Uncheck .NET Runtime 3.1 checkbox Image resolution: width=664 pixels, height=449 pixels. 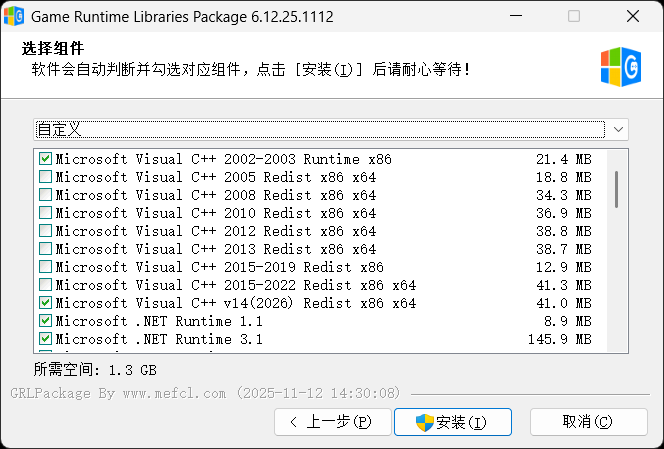pos(45,339)
